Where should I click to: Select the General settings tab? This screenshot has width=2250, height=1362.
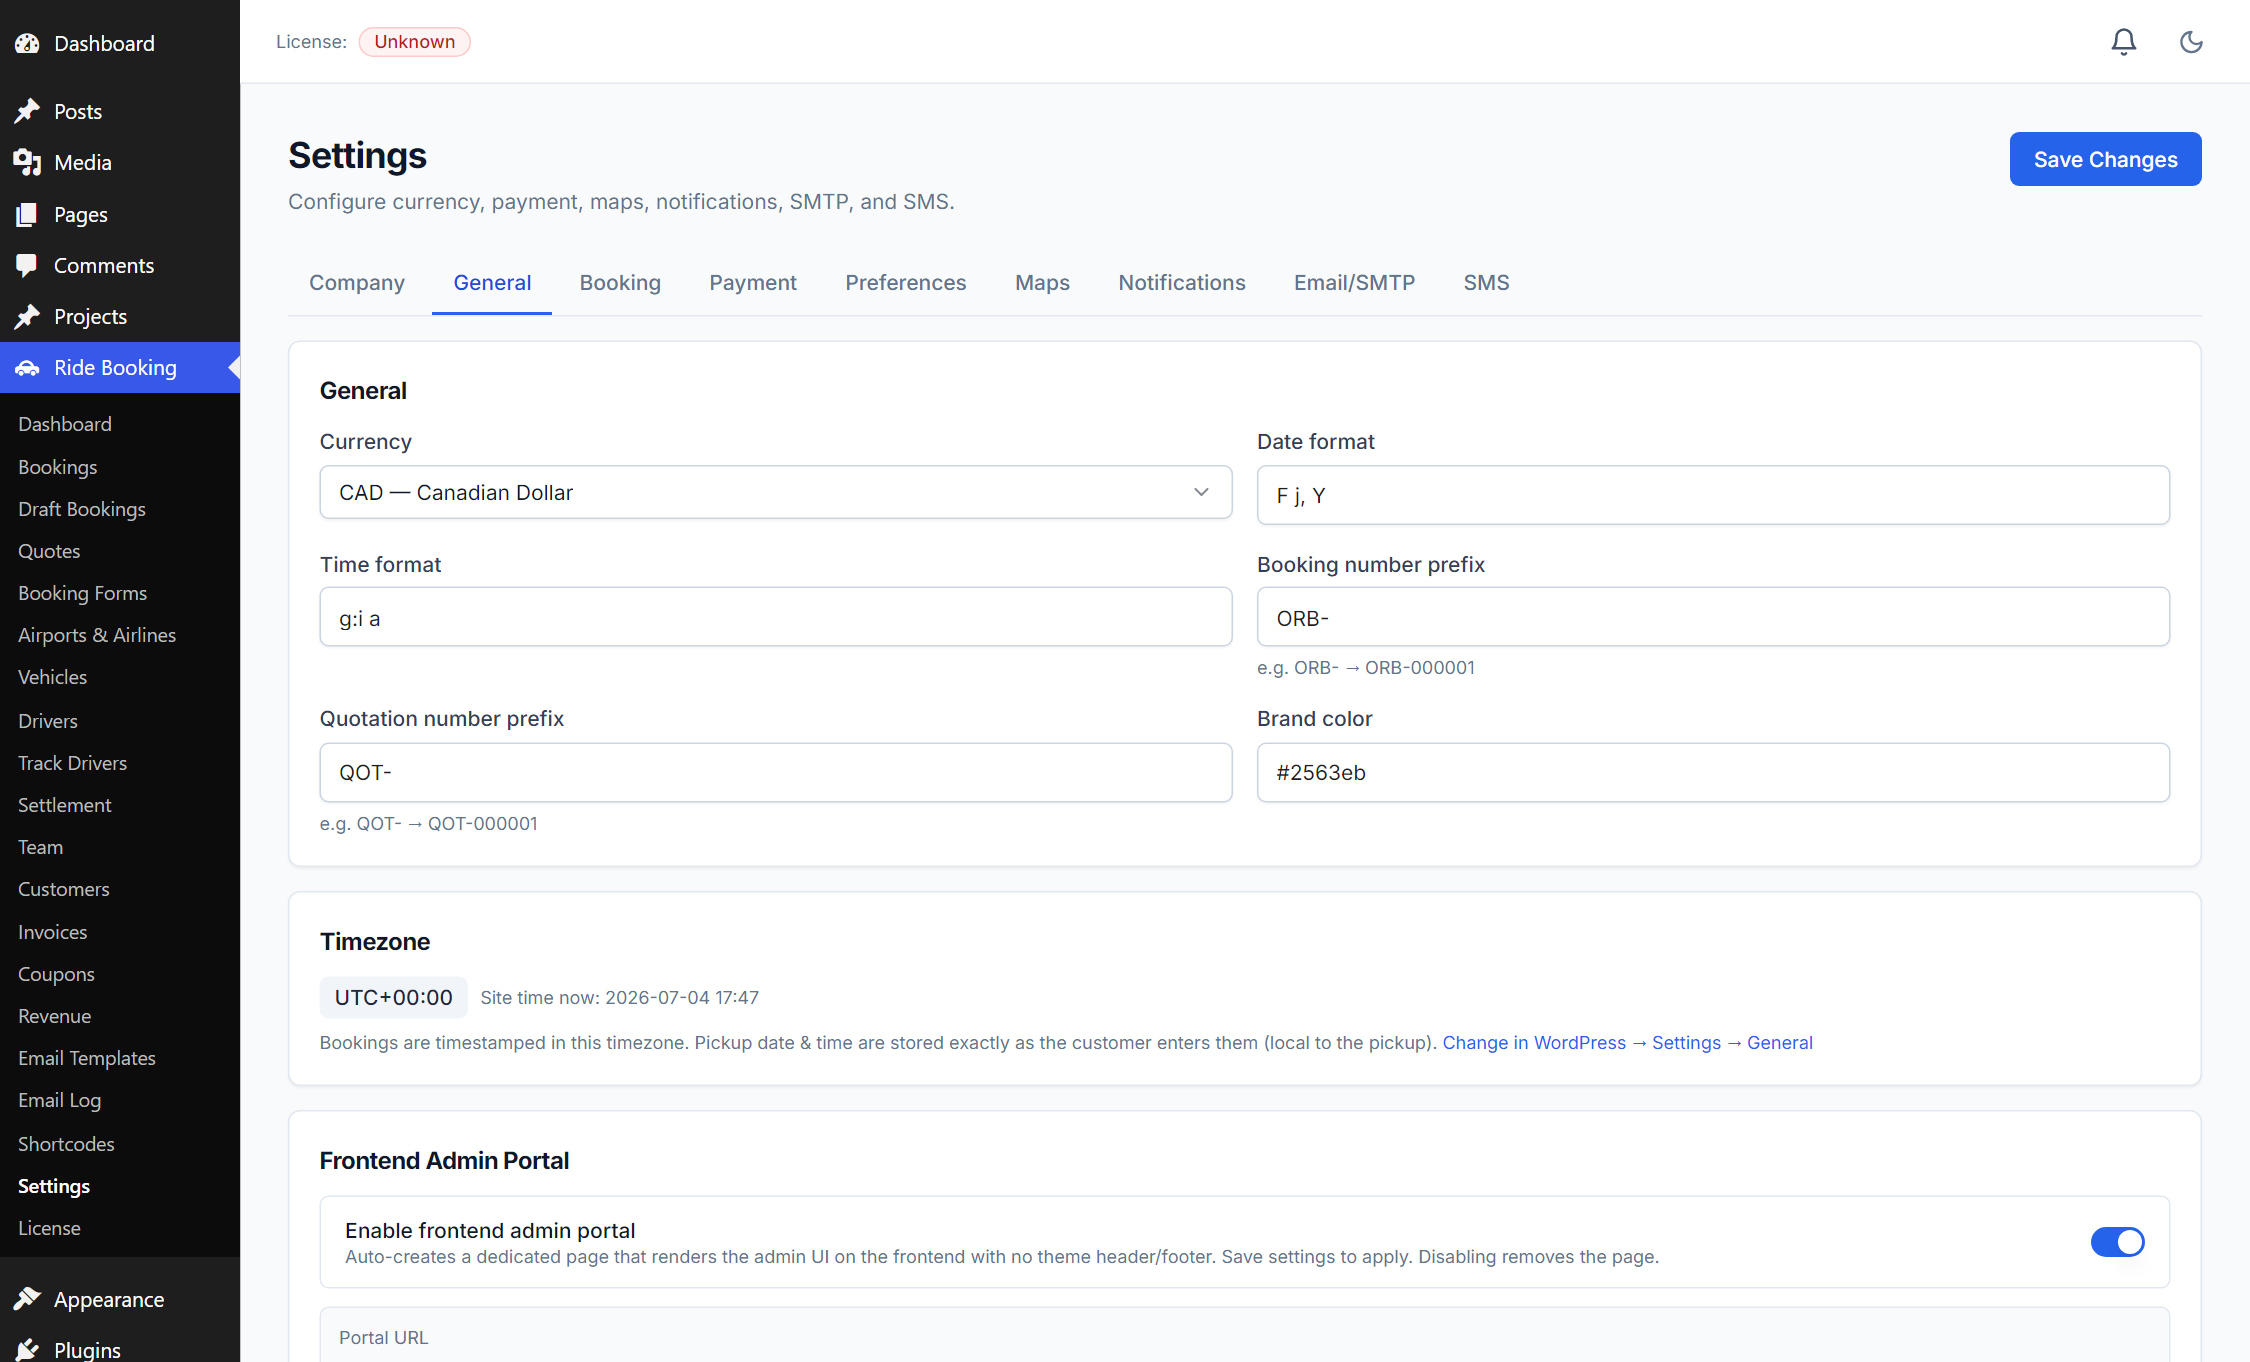[492, 283]
